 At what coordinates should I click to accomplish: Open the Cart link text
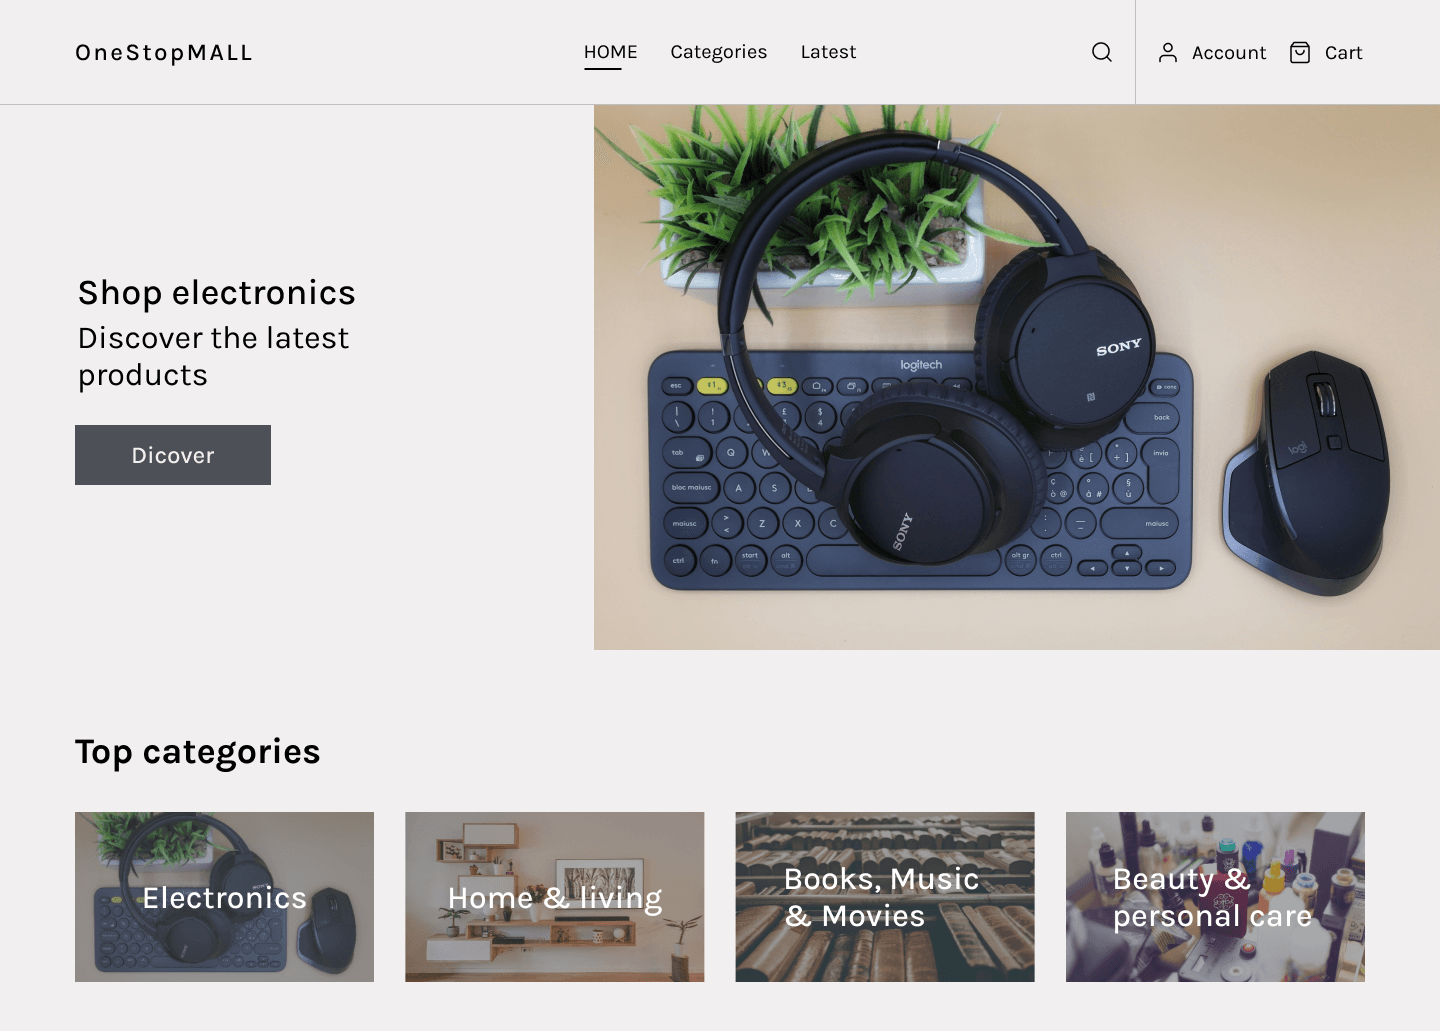(1343, 53)
